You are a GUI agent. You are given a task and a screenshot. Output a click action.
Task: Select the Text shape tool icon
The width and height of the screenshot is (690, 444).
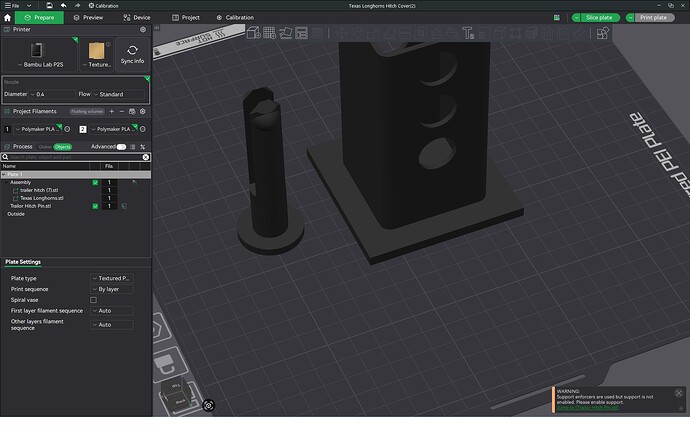point(468,33)
